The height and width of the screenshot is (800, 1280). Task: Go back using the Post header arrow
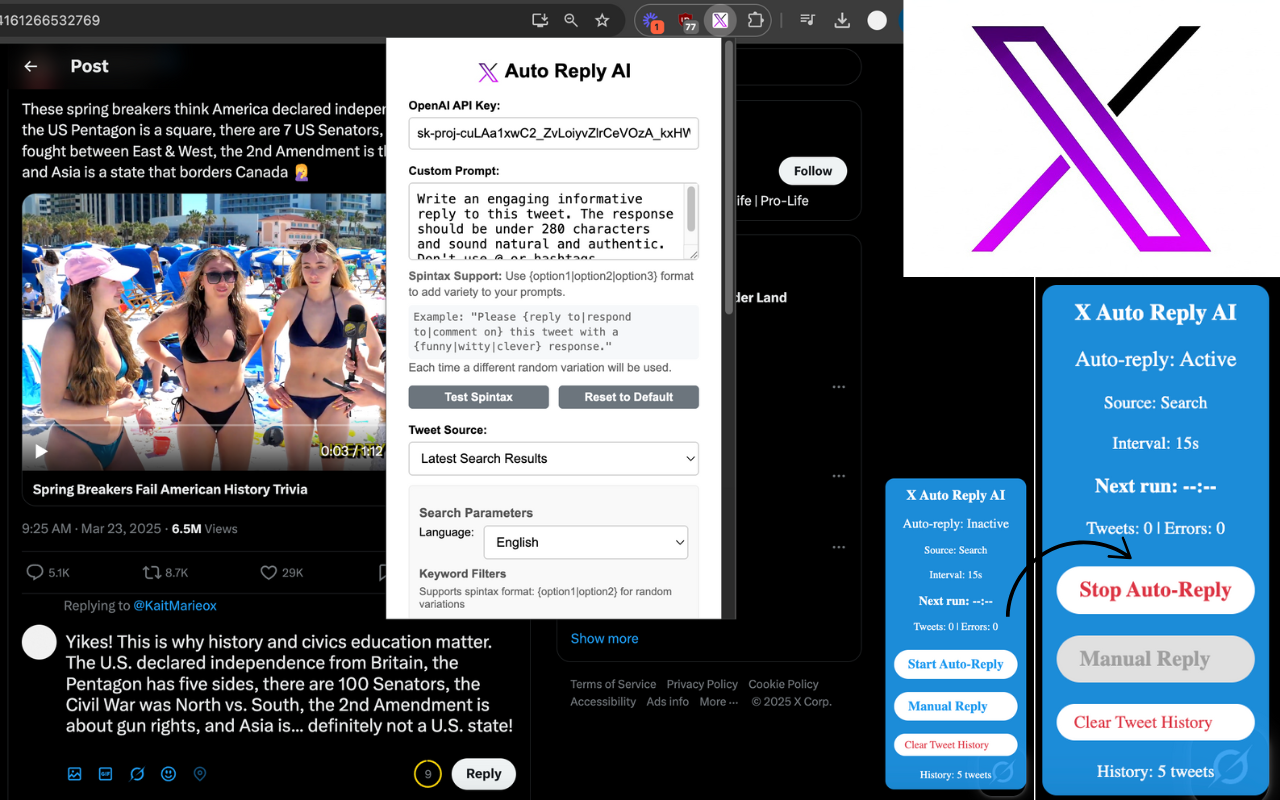(31, 66)
